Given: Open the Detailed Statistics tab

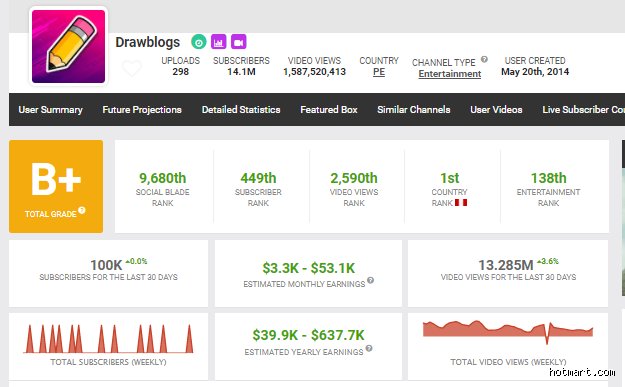Looking at the screenshot, I should coord(241,110).
